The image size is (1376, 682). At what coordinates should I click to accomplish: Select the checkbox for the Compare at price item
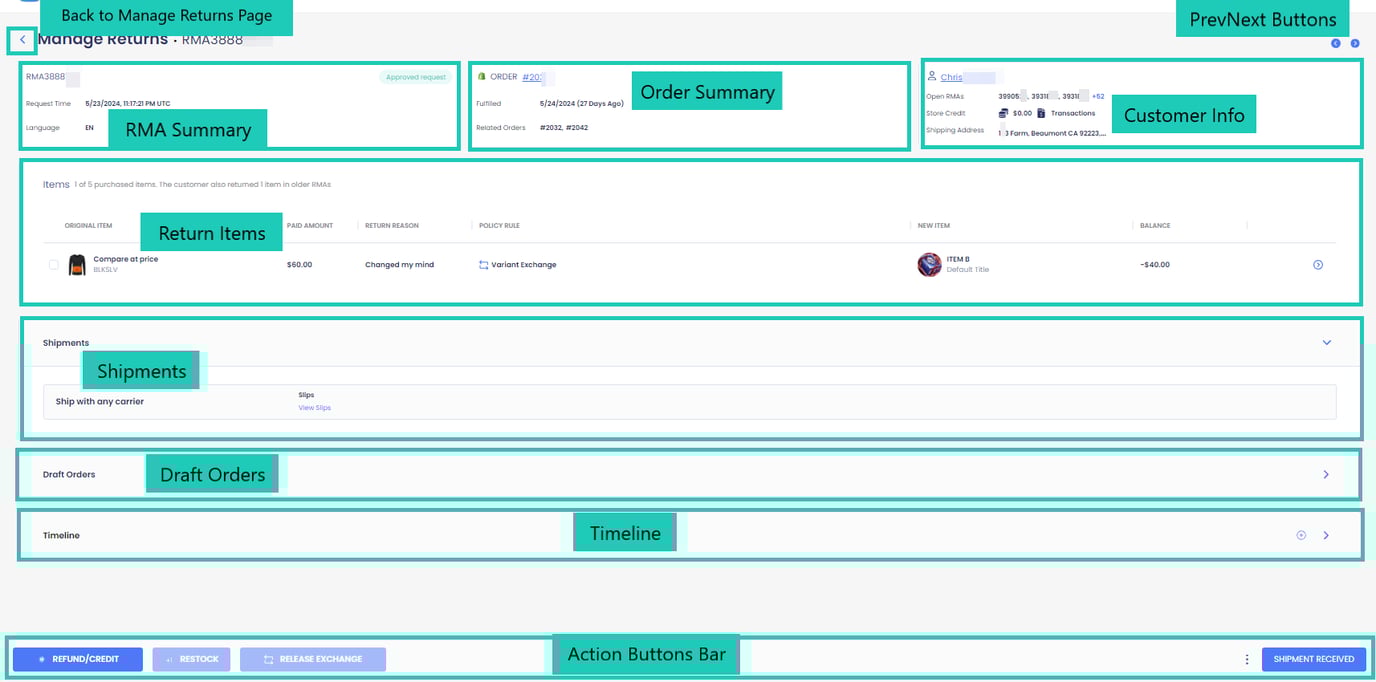(x=55, y=264)
